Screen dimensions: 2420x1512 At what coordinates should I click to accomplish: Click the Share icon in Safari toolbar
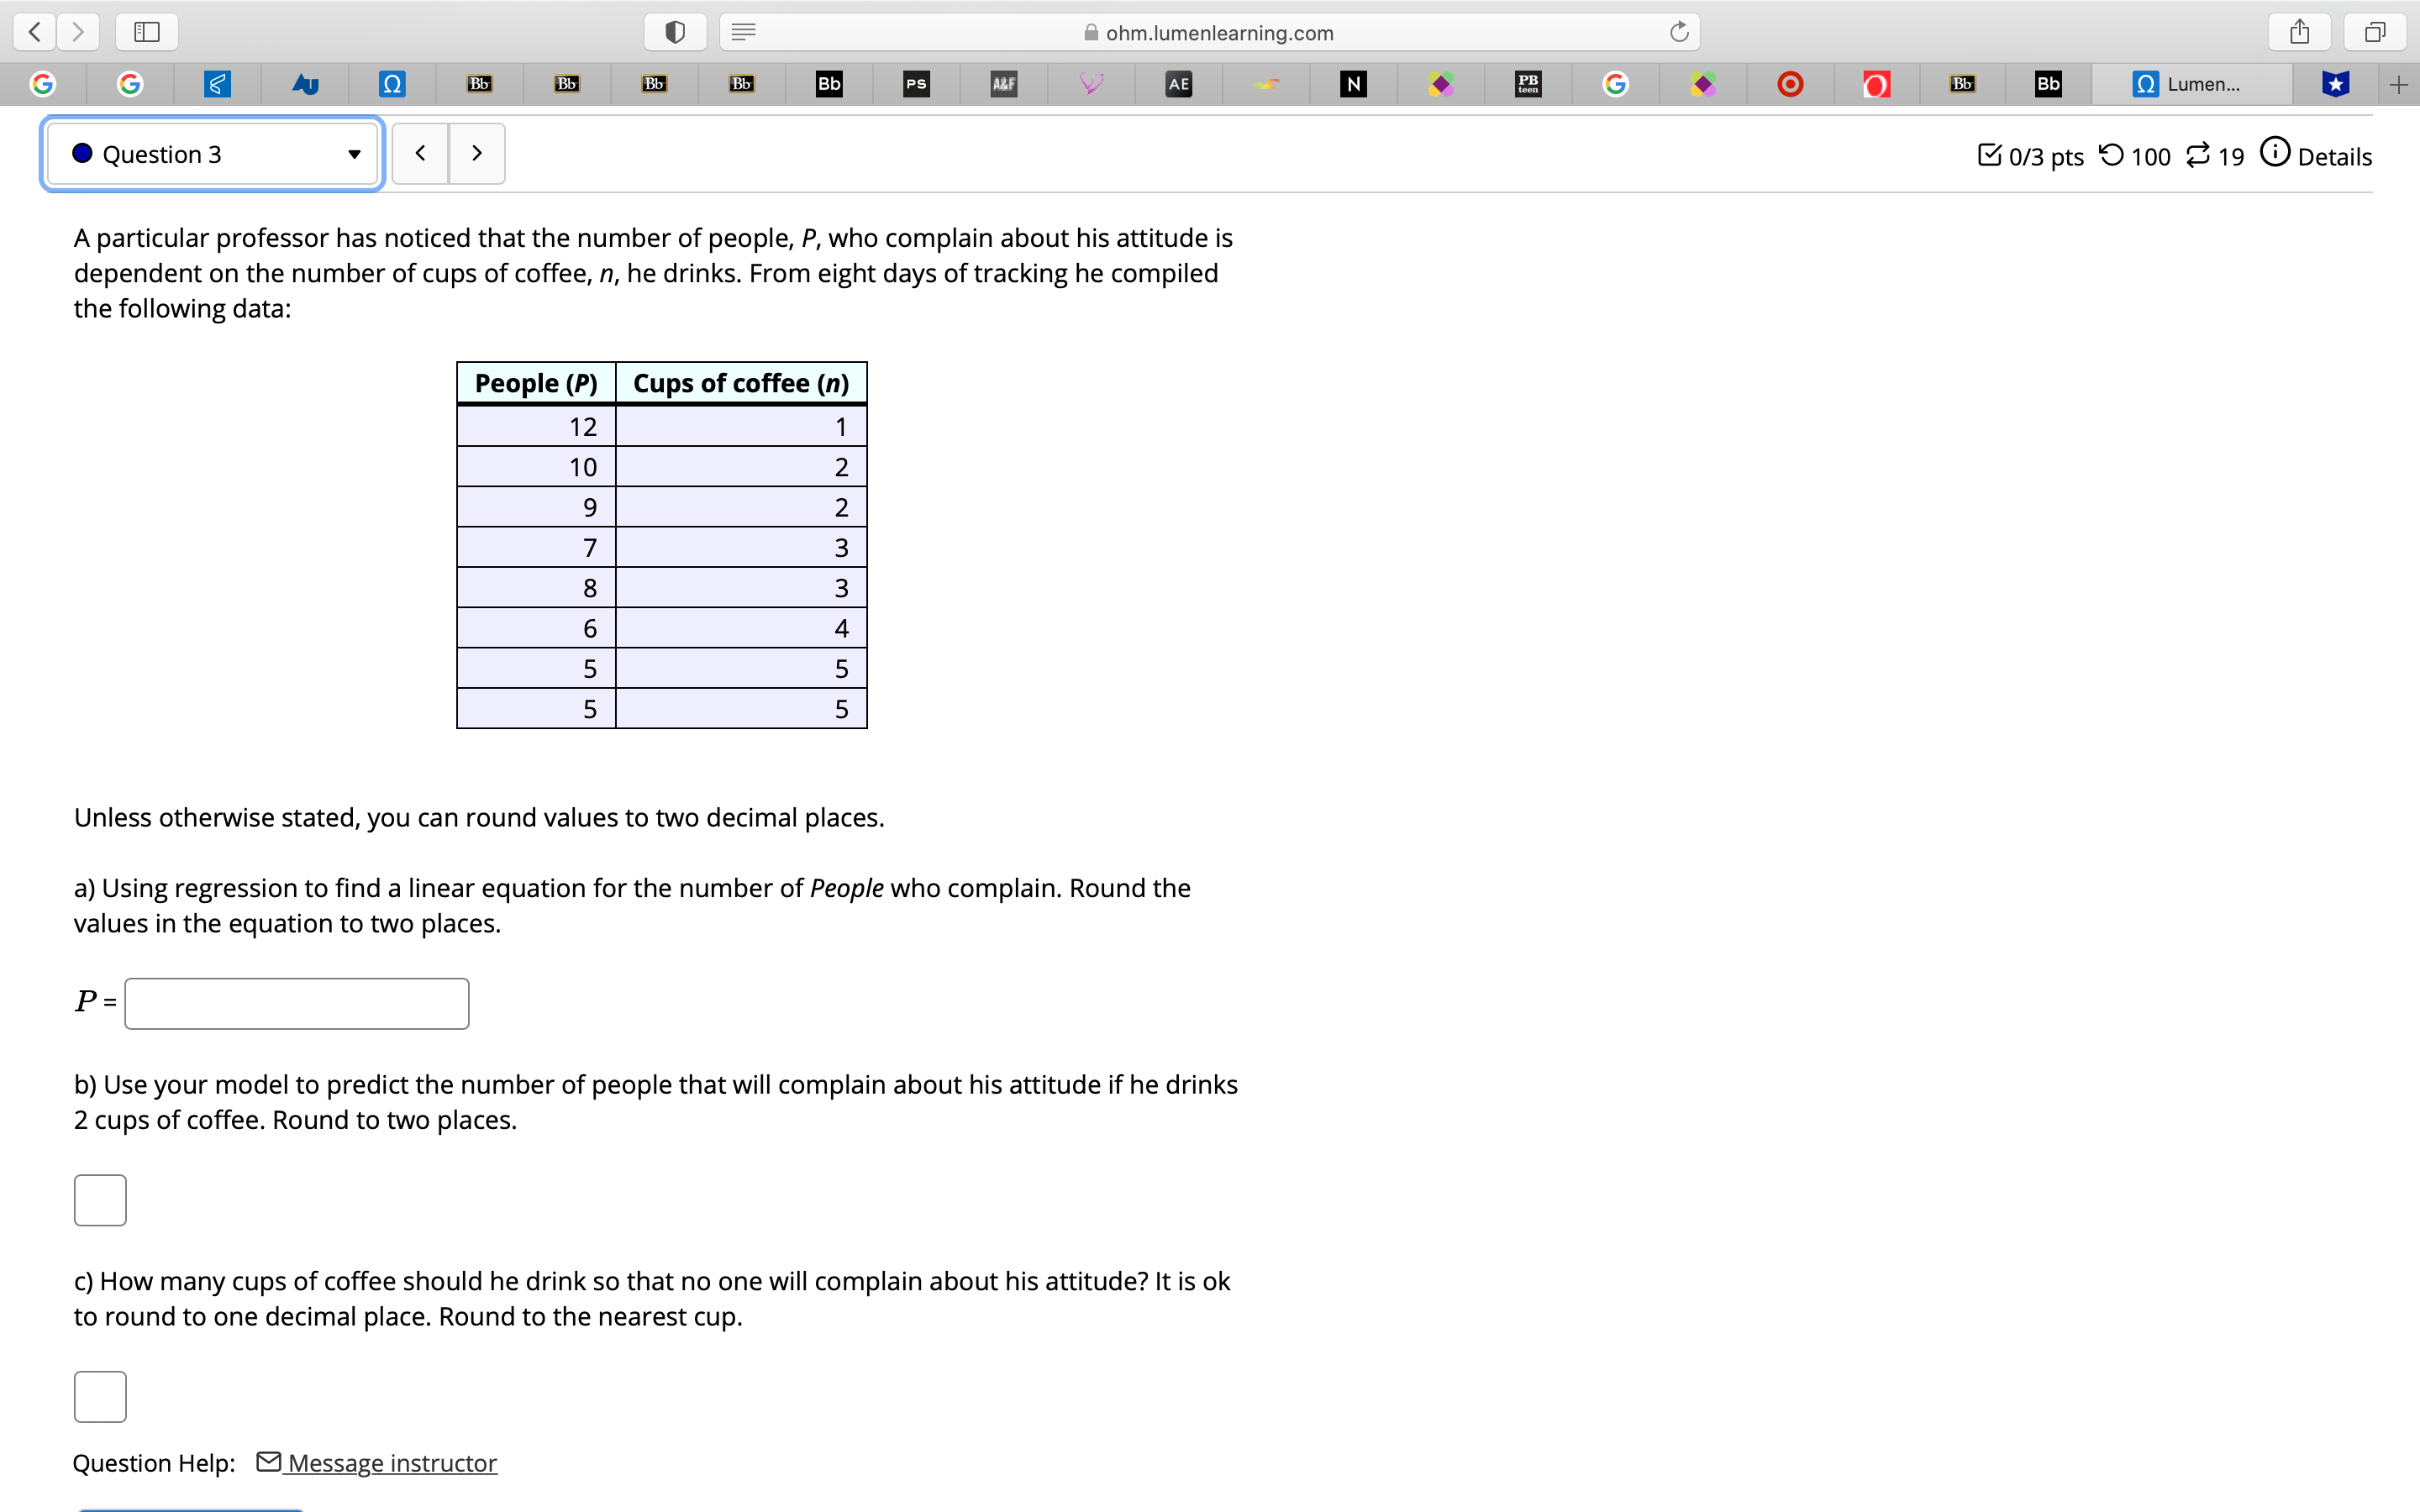coord(2299,31)
